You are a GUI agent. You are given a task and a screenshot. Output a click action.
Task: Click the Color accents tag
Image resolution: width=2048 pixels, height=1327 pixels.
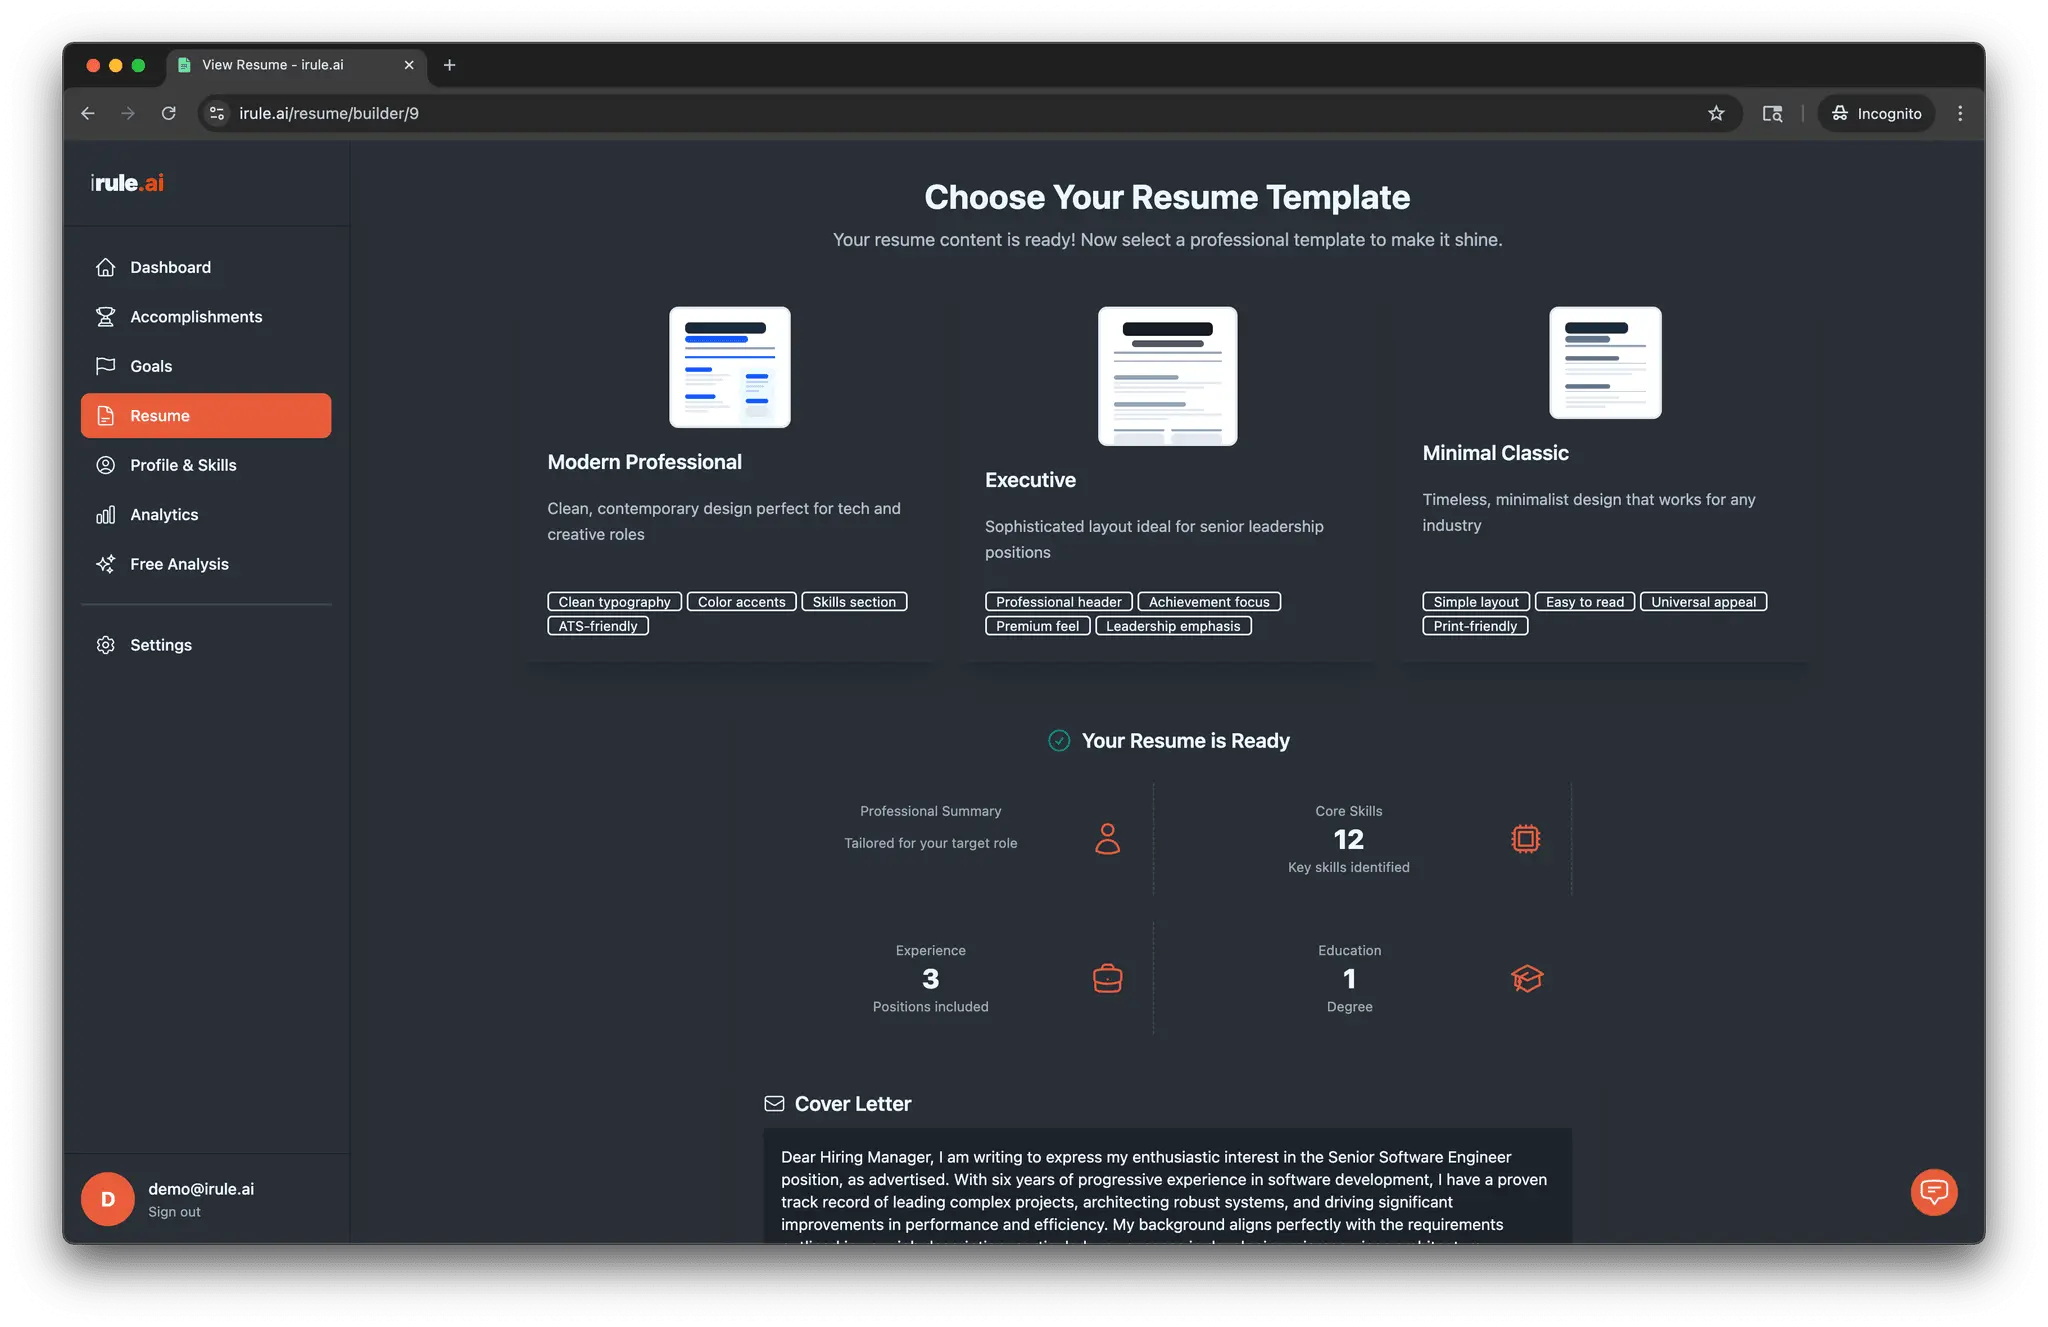tap(741, 602)
